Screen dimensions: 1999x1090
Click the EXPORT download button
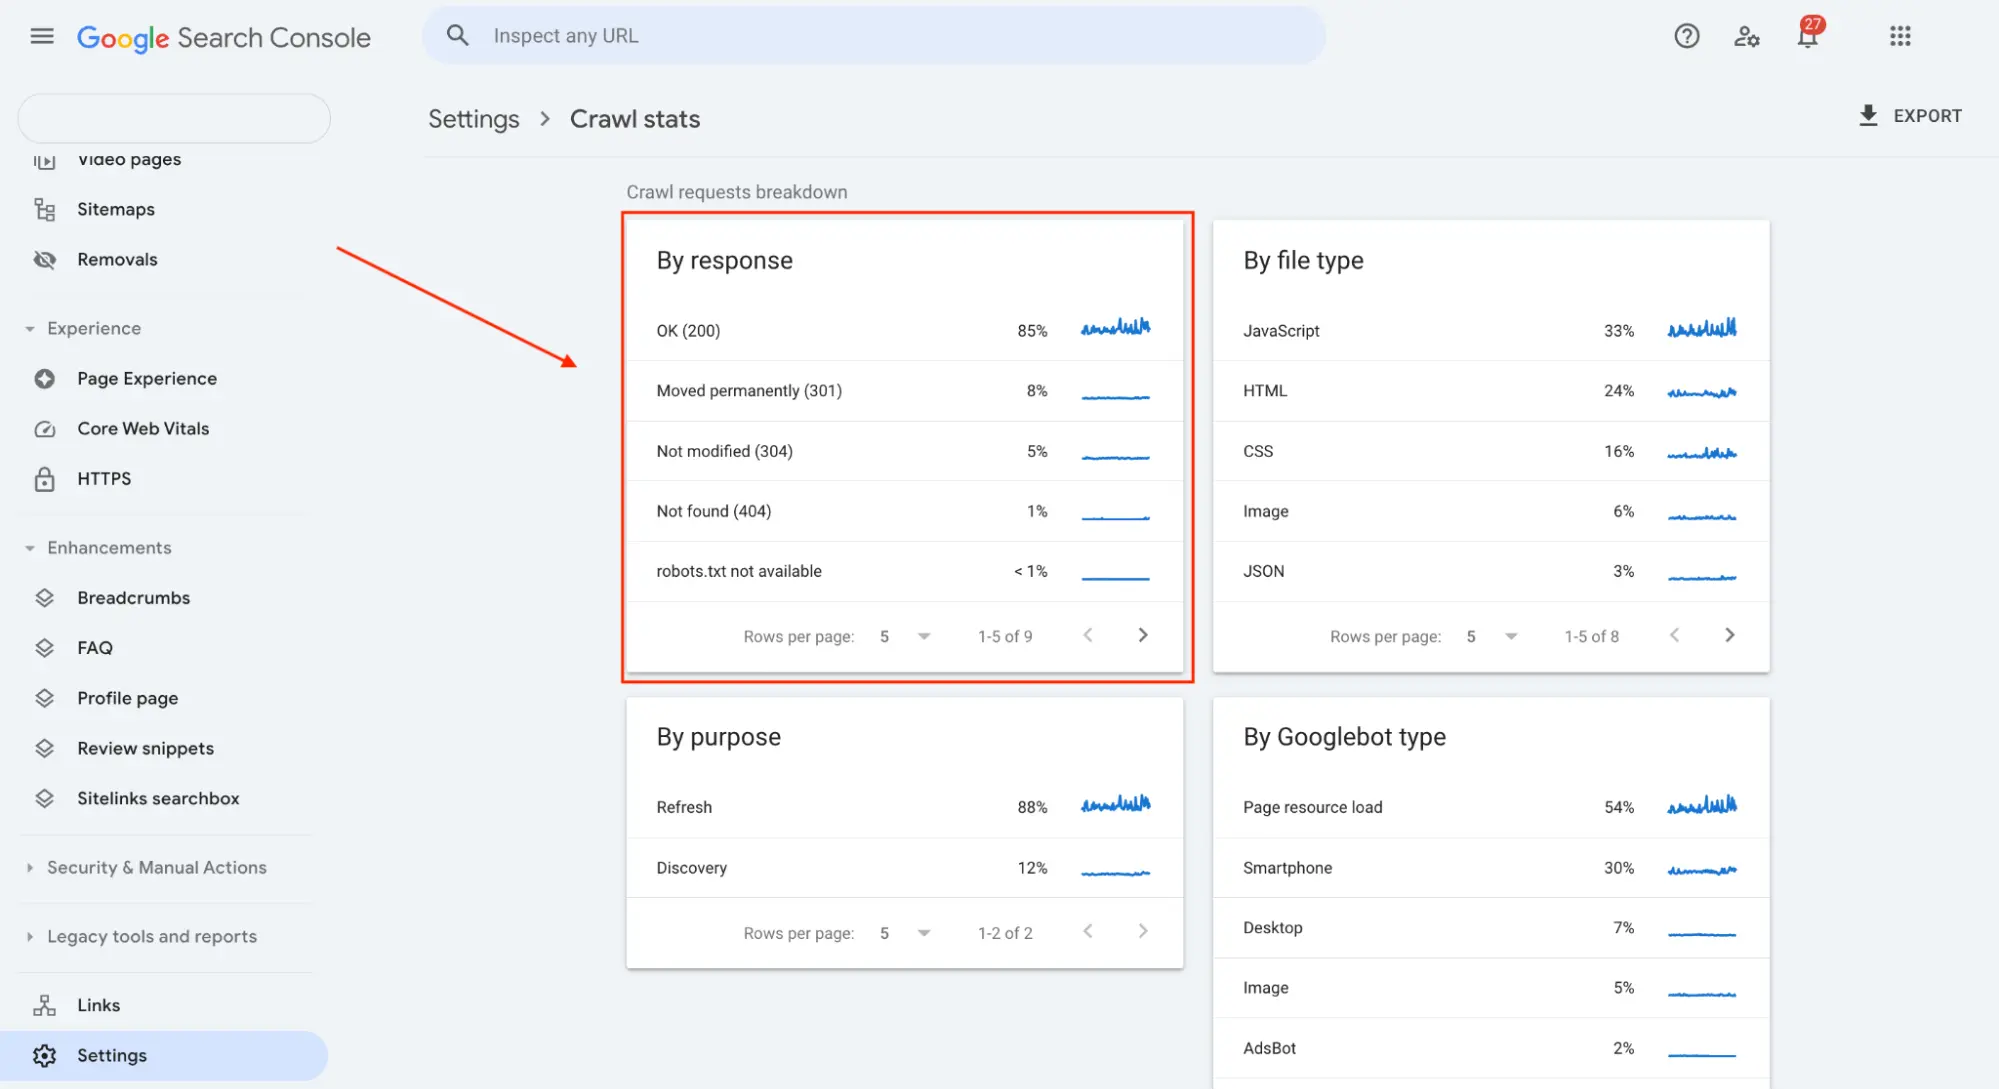pos(1910,116)
